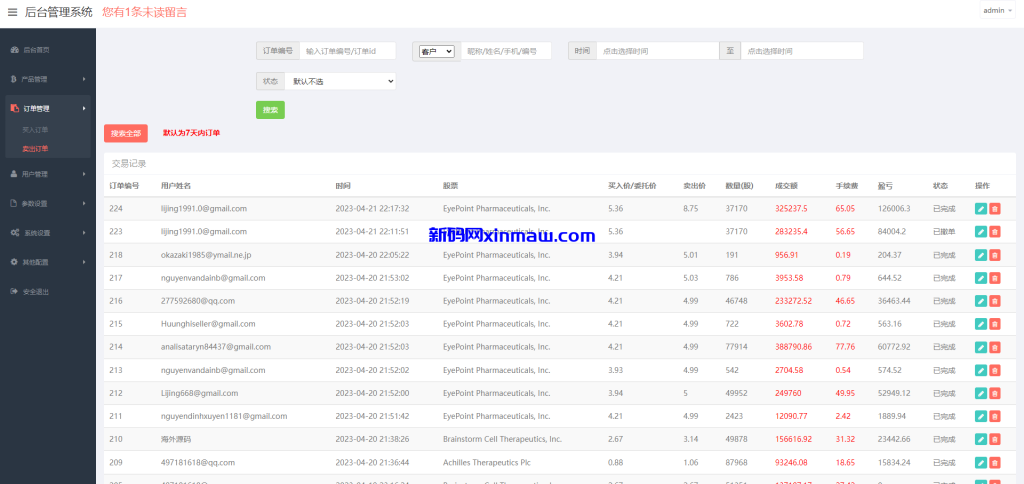The image size is (1024, 484).
Task: Click the 参数设置 file icon
Action: pos(14,203)
